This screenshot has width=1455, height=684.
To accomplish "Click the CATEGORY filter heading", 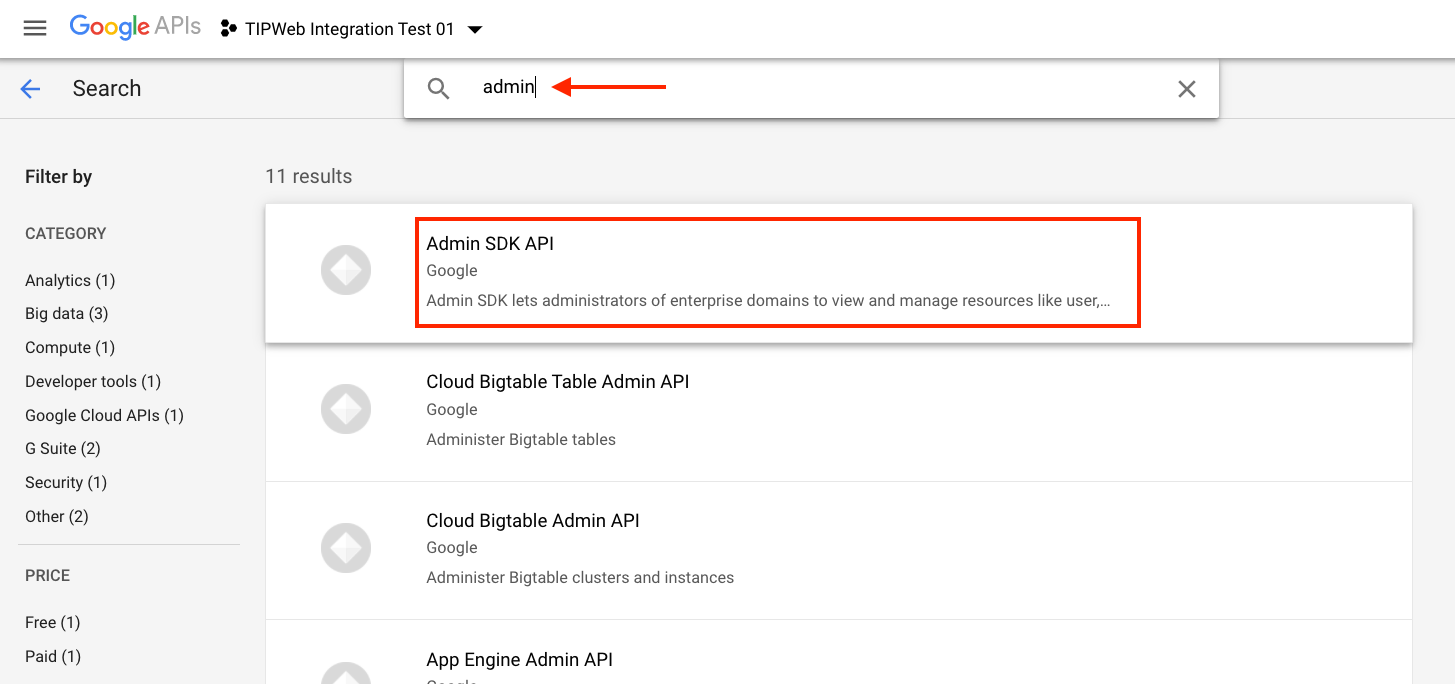I will click(x=65, y=233).
